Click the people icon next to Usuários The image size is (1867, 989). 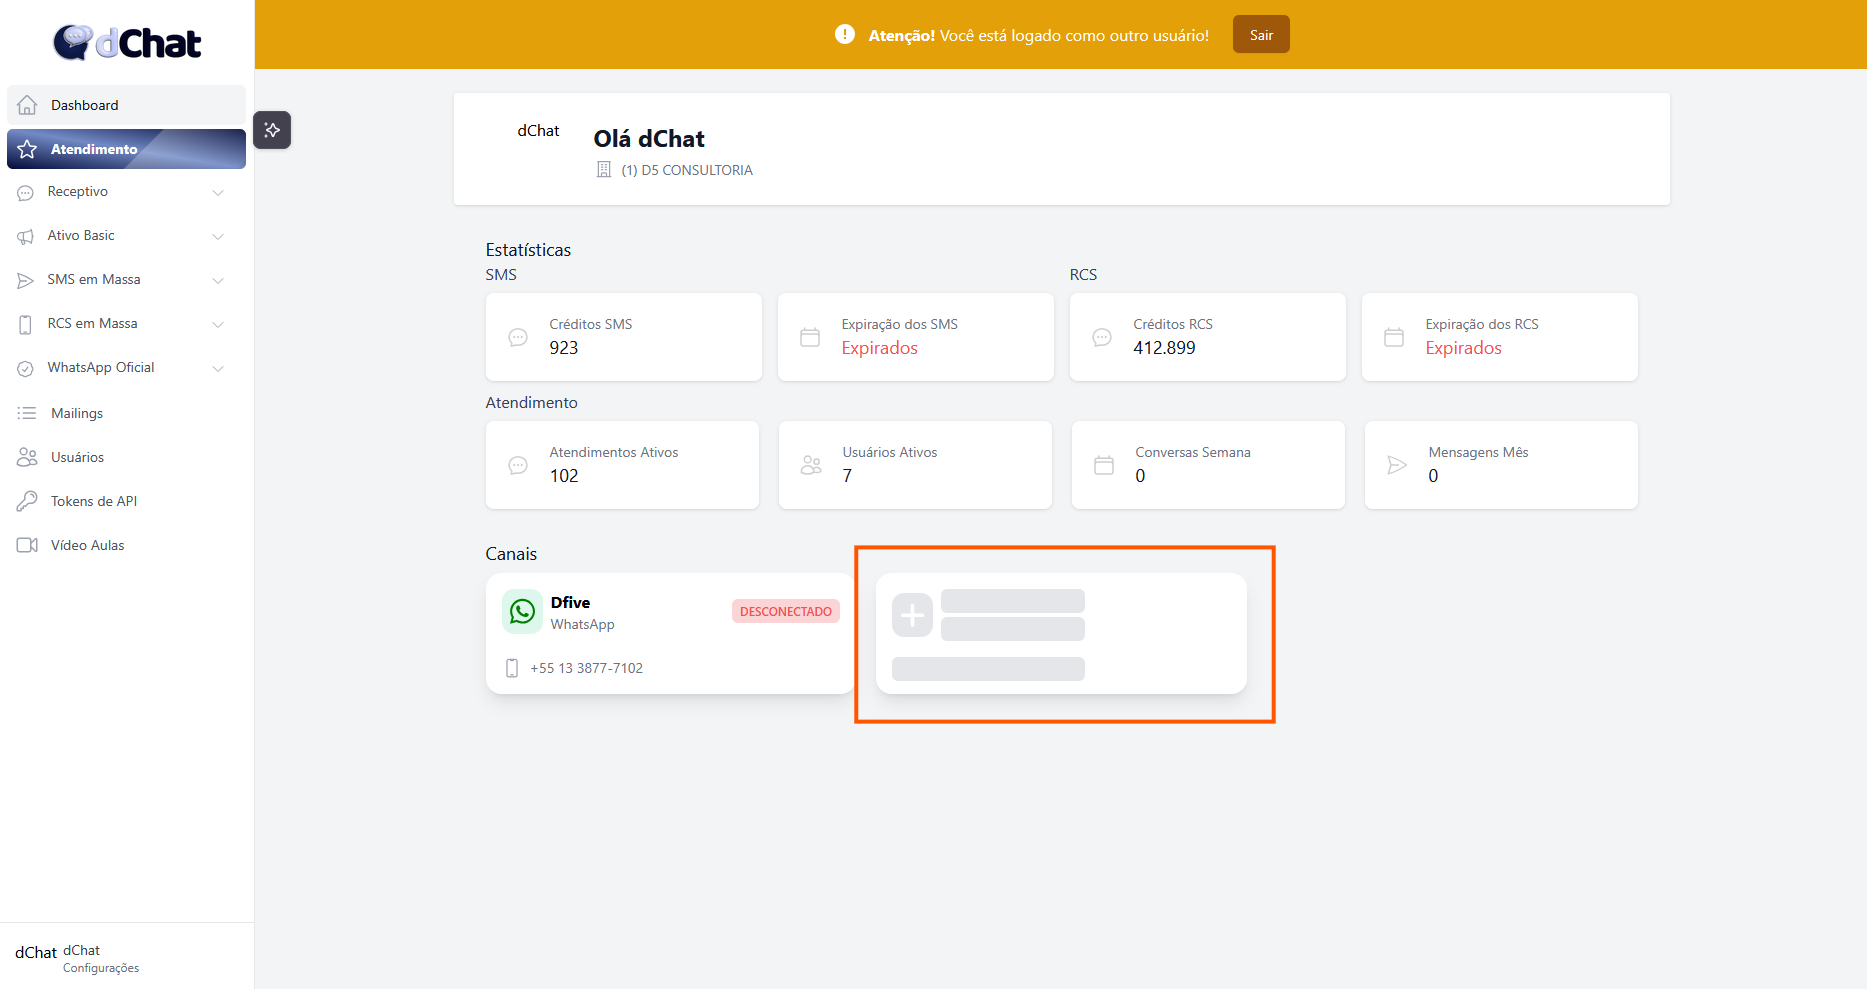point(27,457)
